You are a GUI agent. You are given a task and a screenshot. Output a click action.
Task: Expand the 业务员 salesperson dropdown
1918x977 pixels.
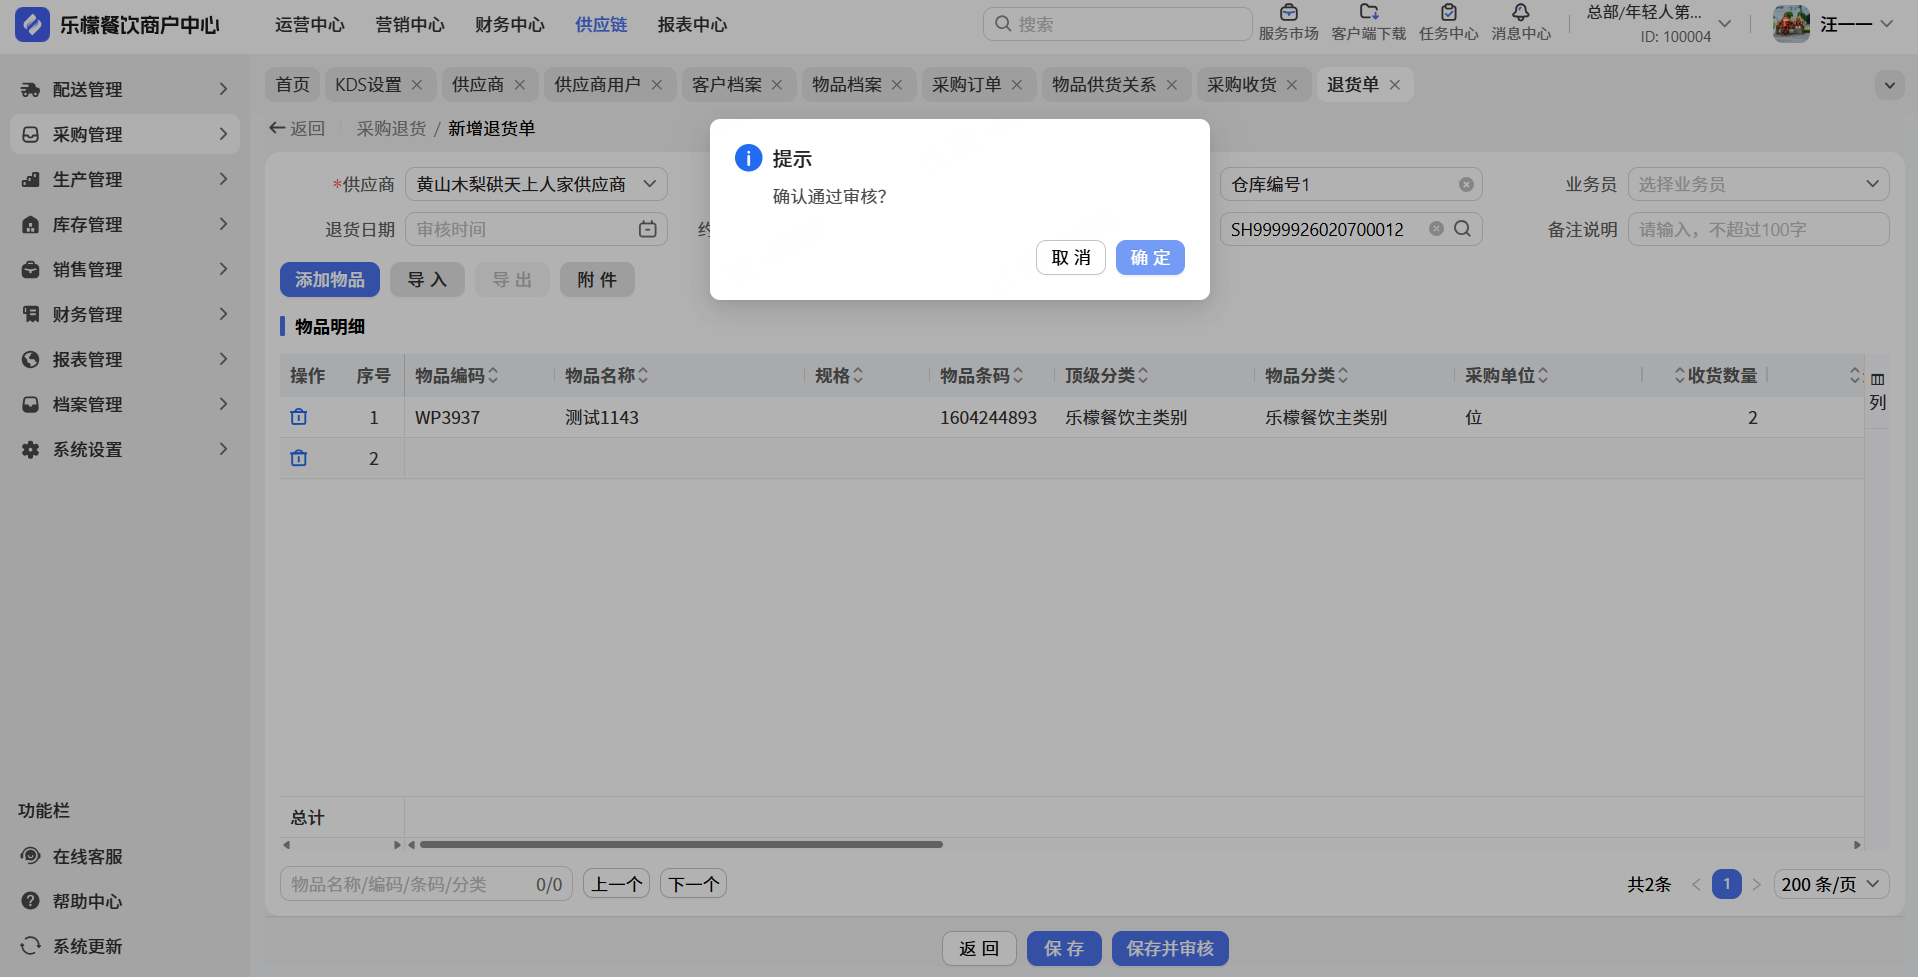coord(1757,185)
